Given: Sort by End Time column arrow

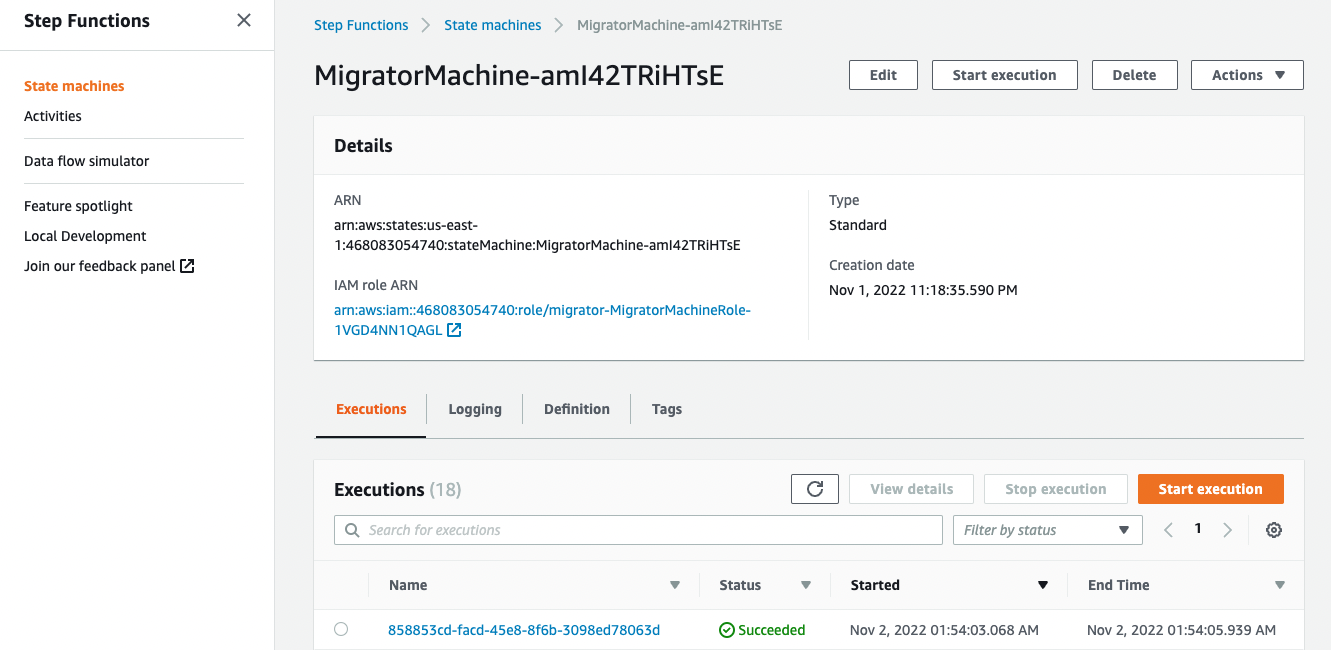Looking at the screenshot, I should tap(1280, 585).
